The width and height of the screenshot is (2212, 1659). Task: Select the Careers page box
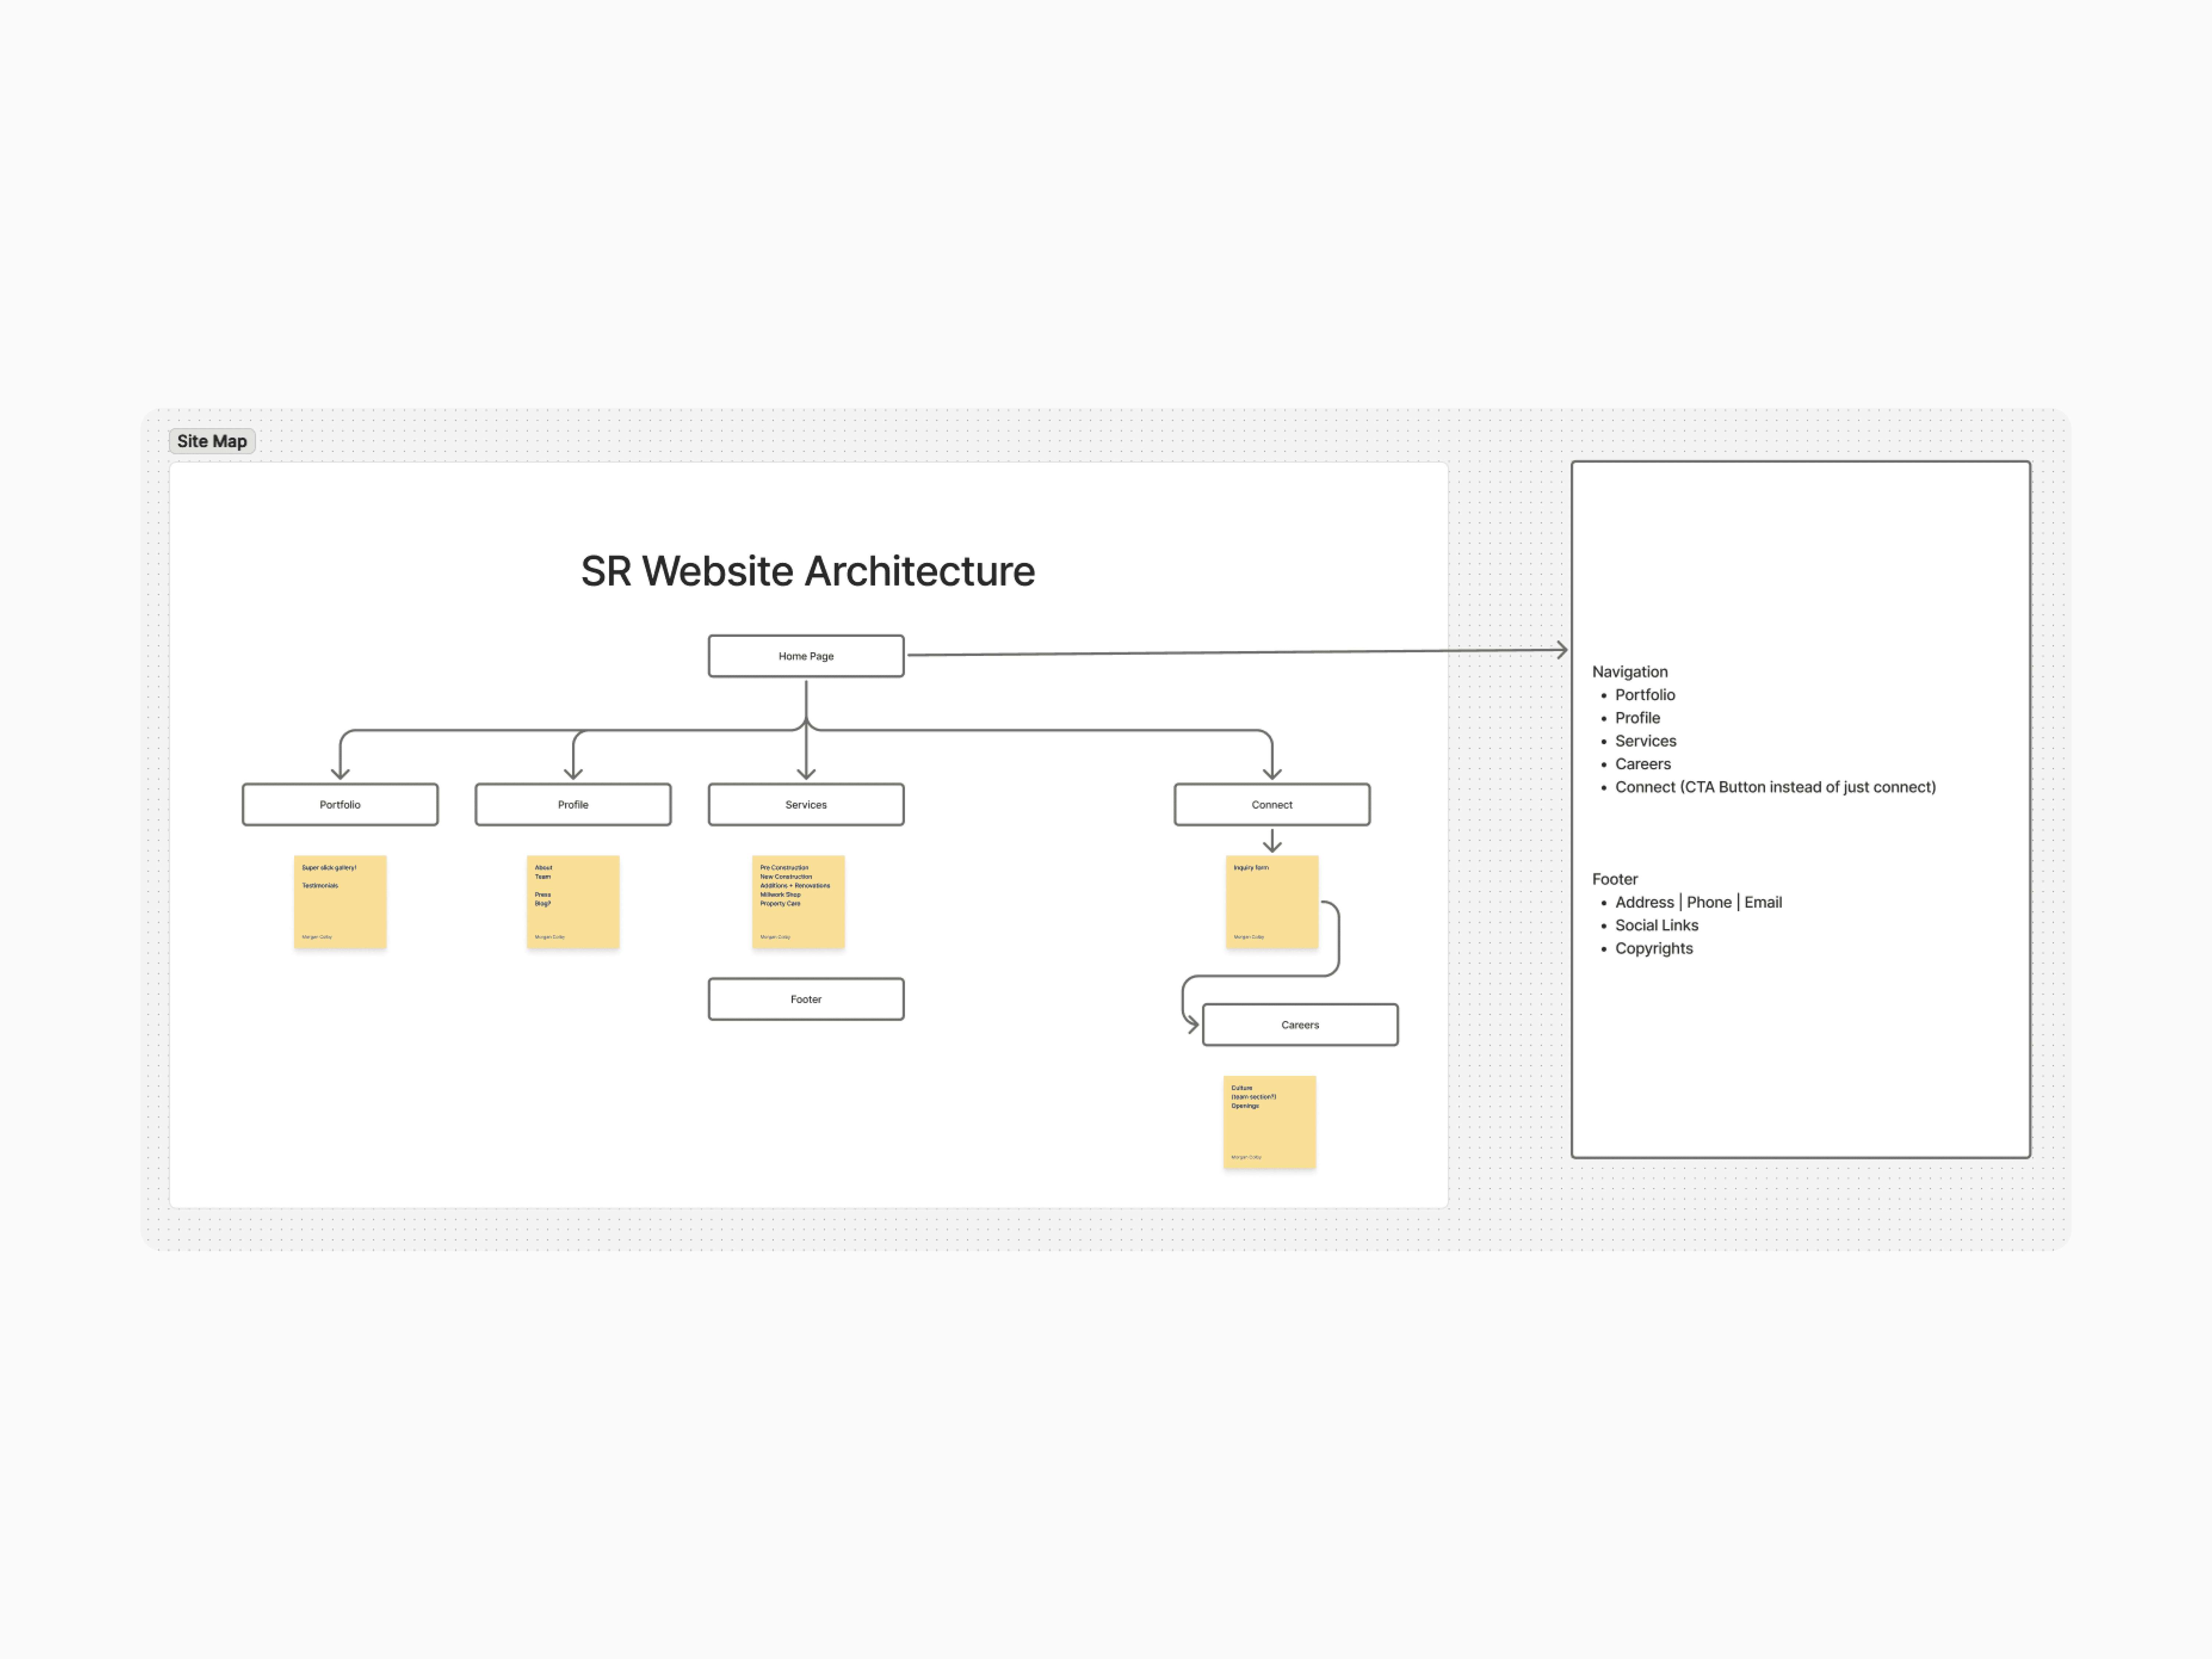(x=1300, y=1025)
